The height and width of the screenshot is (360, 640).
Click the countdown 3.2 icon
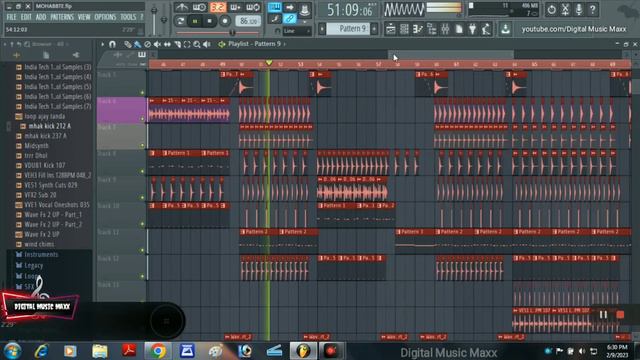pyautogui.click(x=218, y=7)
